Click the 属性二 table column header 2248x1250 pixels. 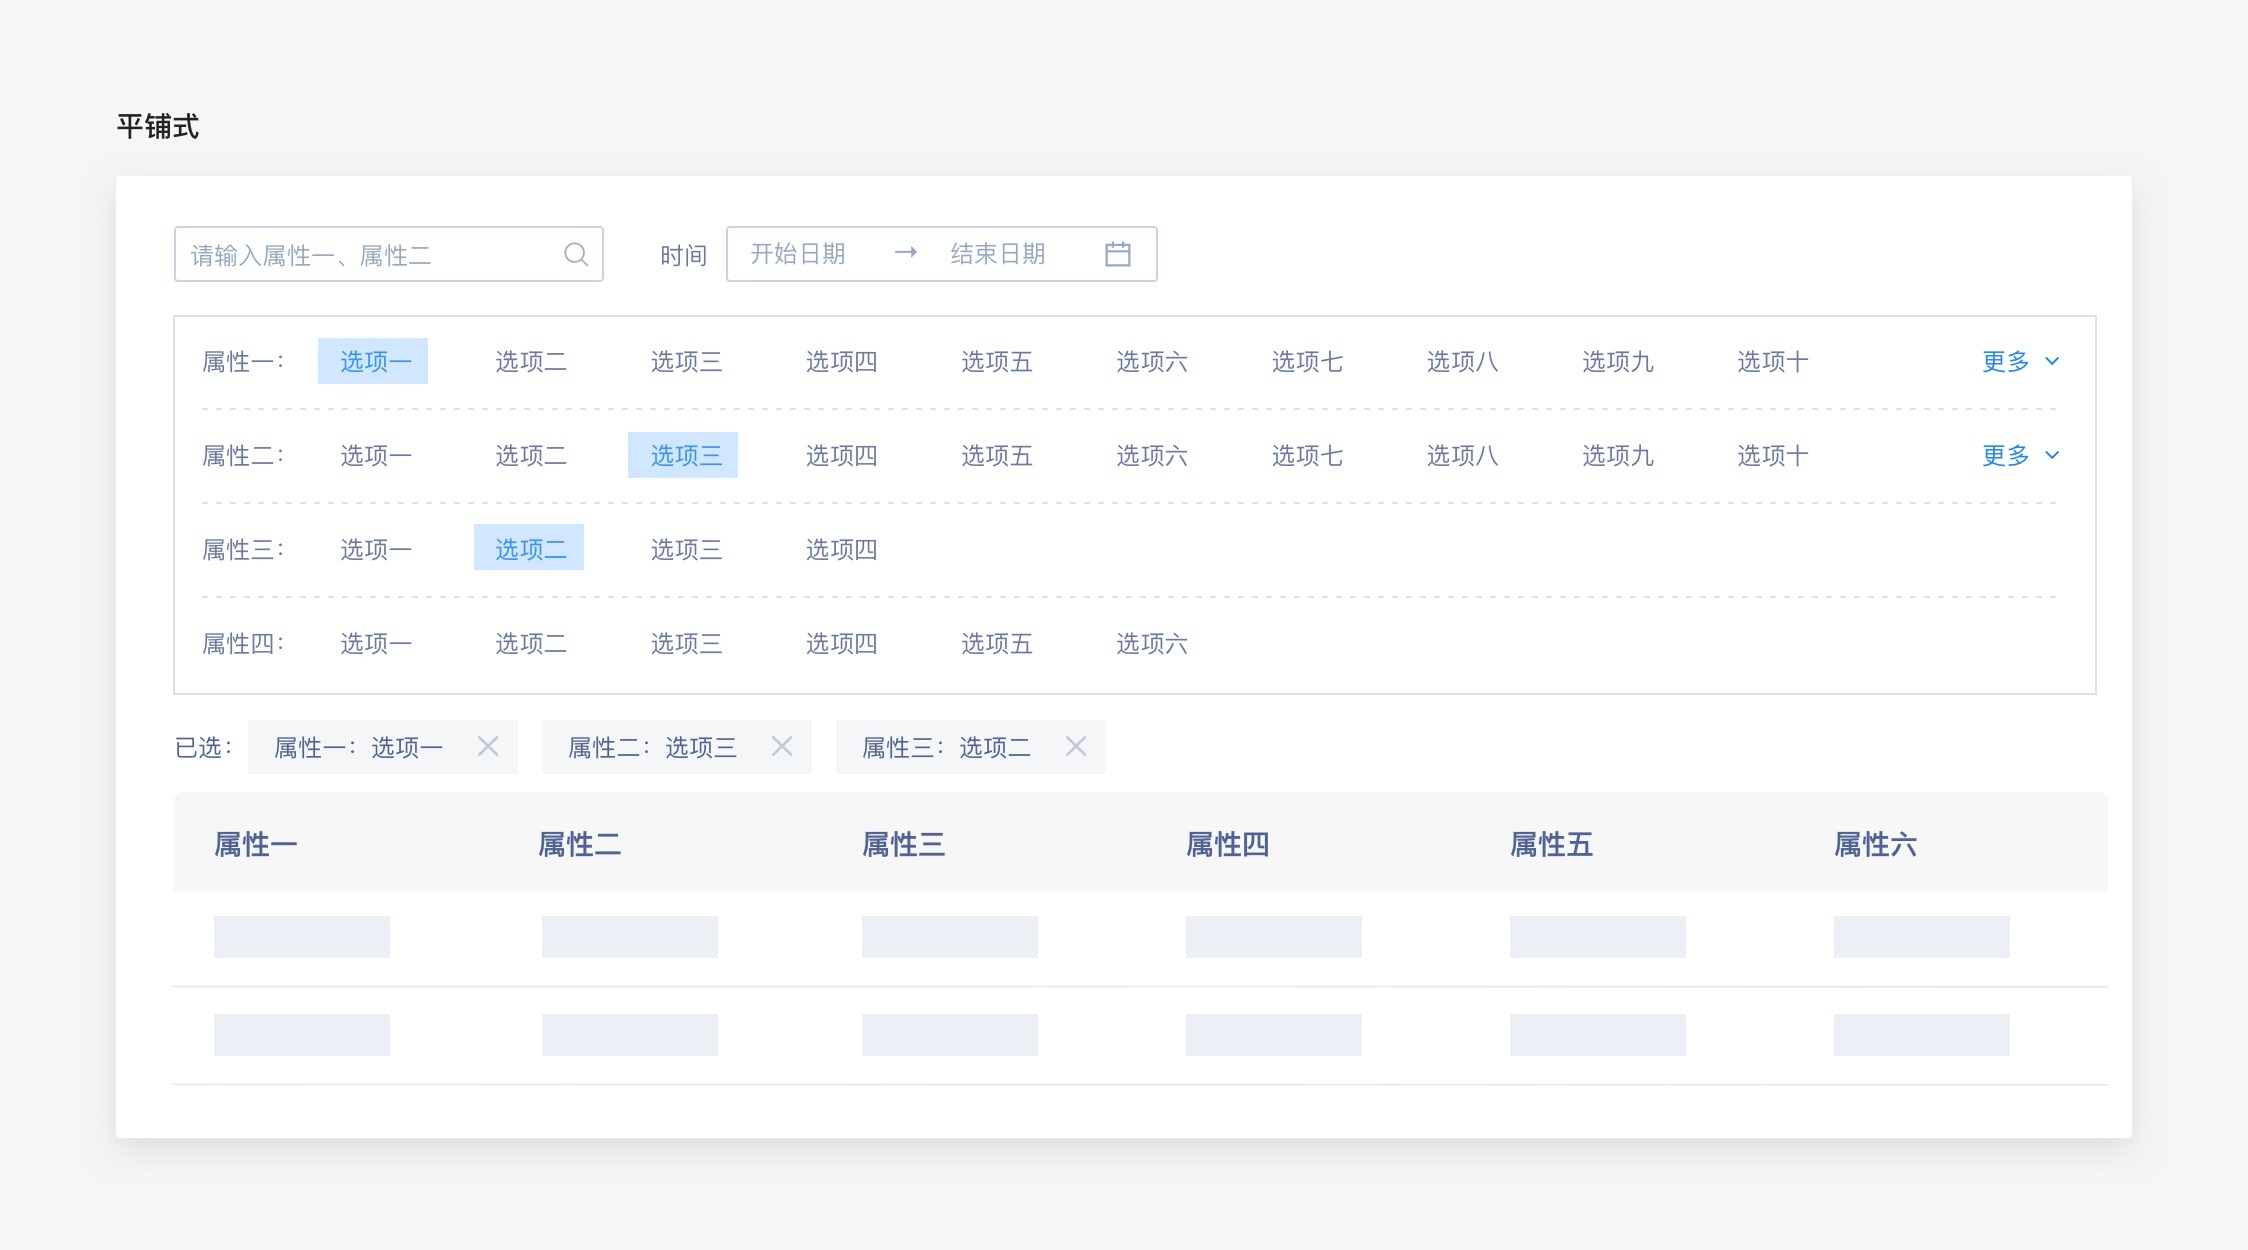click(x=580, y=844)
